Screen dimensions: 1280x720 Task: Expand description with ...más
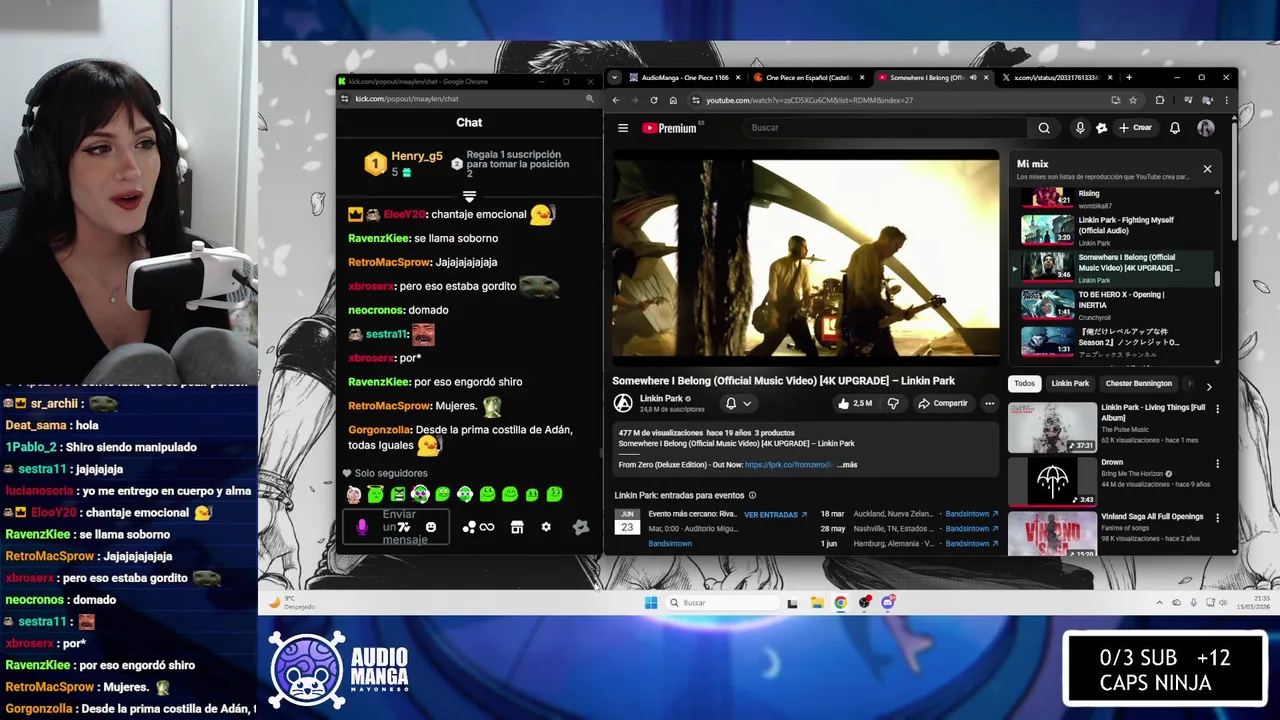(x=846, y=465)
